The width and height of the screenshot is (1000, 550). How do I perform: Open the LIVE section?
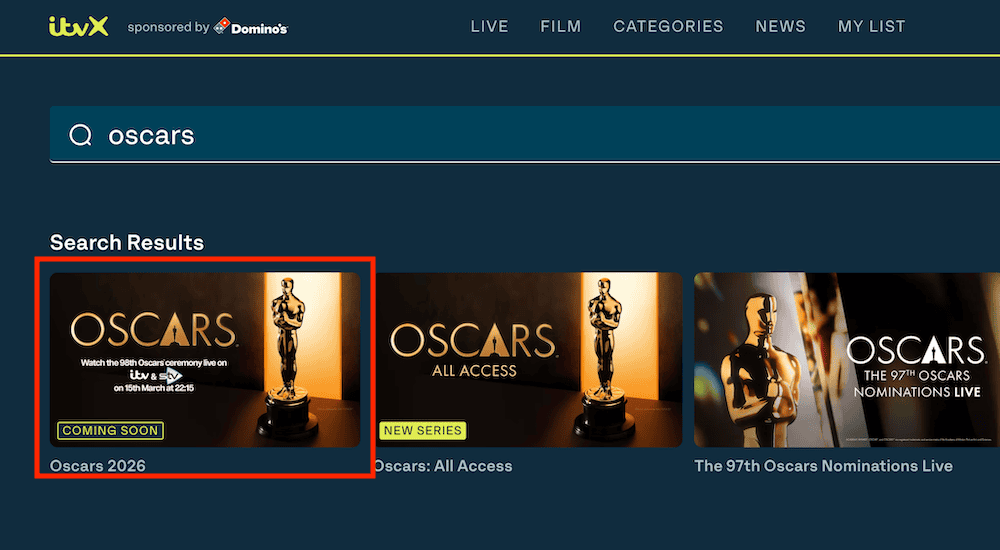489,27
